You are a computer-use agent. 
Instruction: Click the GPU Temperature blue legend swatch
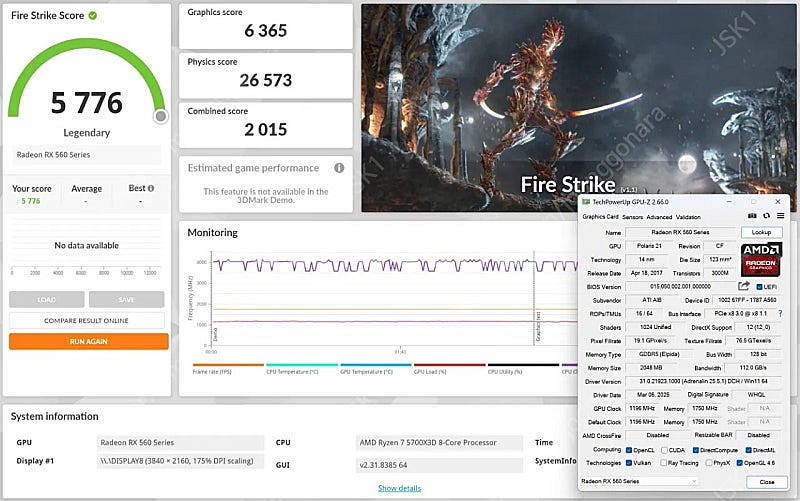point(376,365)
